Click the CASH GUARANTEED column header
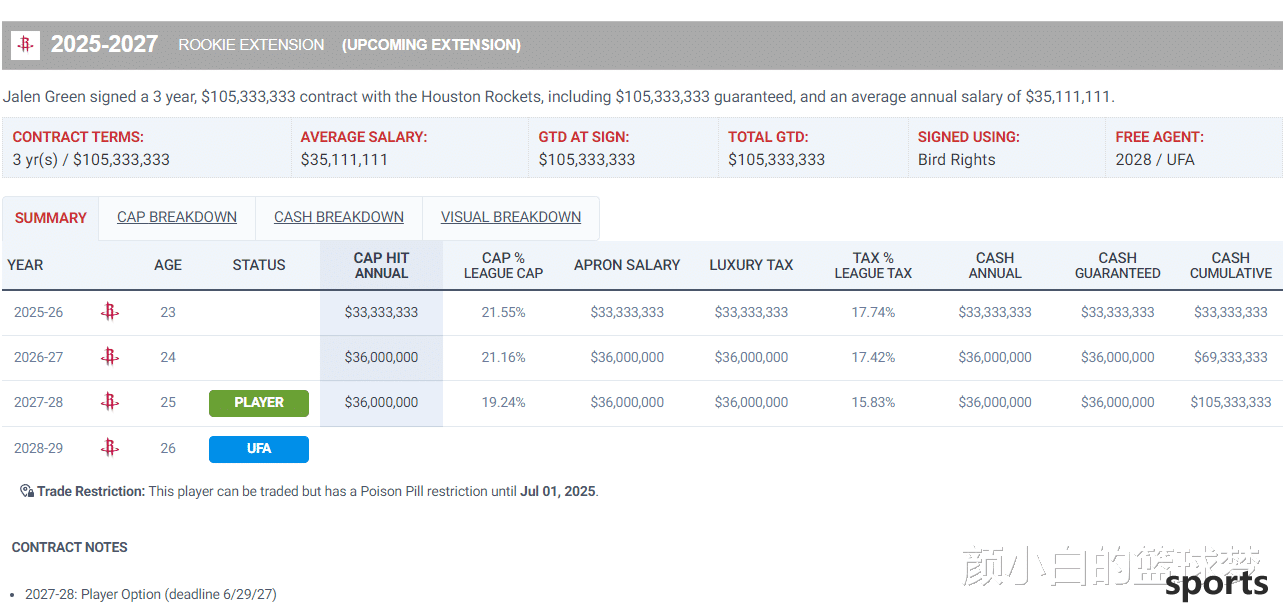This screenshot has width=1283, height=615. [x=1118, y=265]
